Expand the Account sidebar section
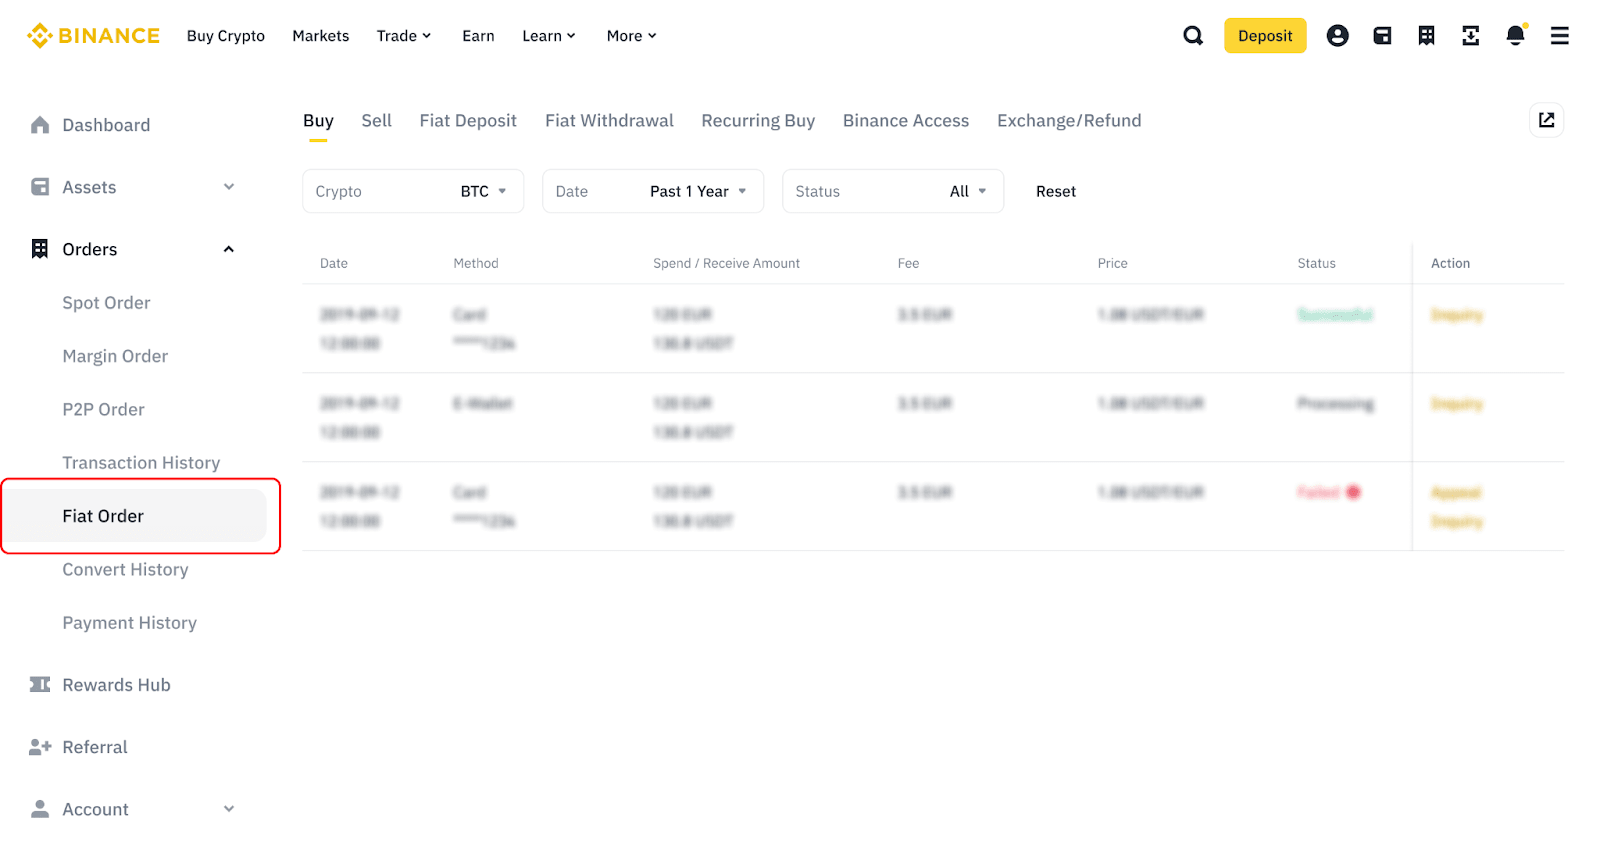1600x853 pixels. [229, 809]
